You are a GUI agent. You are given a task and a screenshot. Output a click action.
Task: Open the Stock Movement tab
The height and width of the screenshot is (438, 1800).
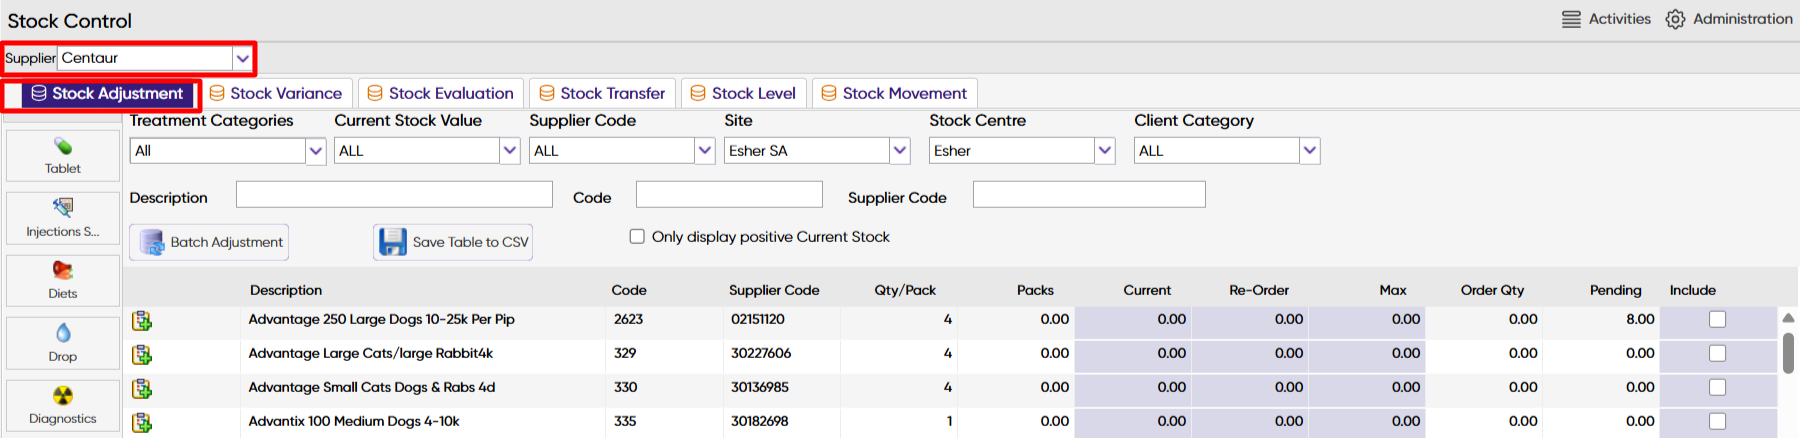point(894,94)
